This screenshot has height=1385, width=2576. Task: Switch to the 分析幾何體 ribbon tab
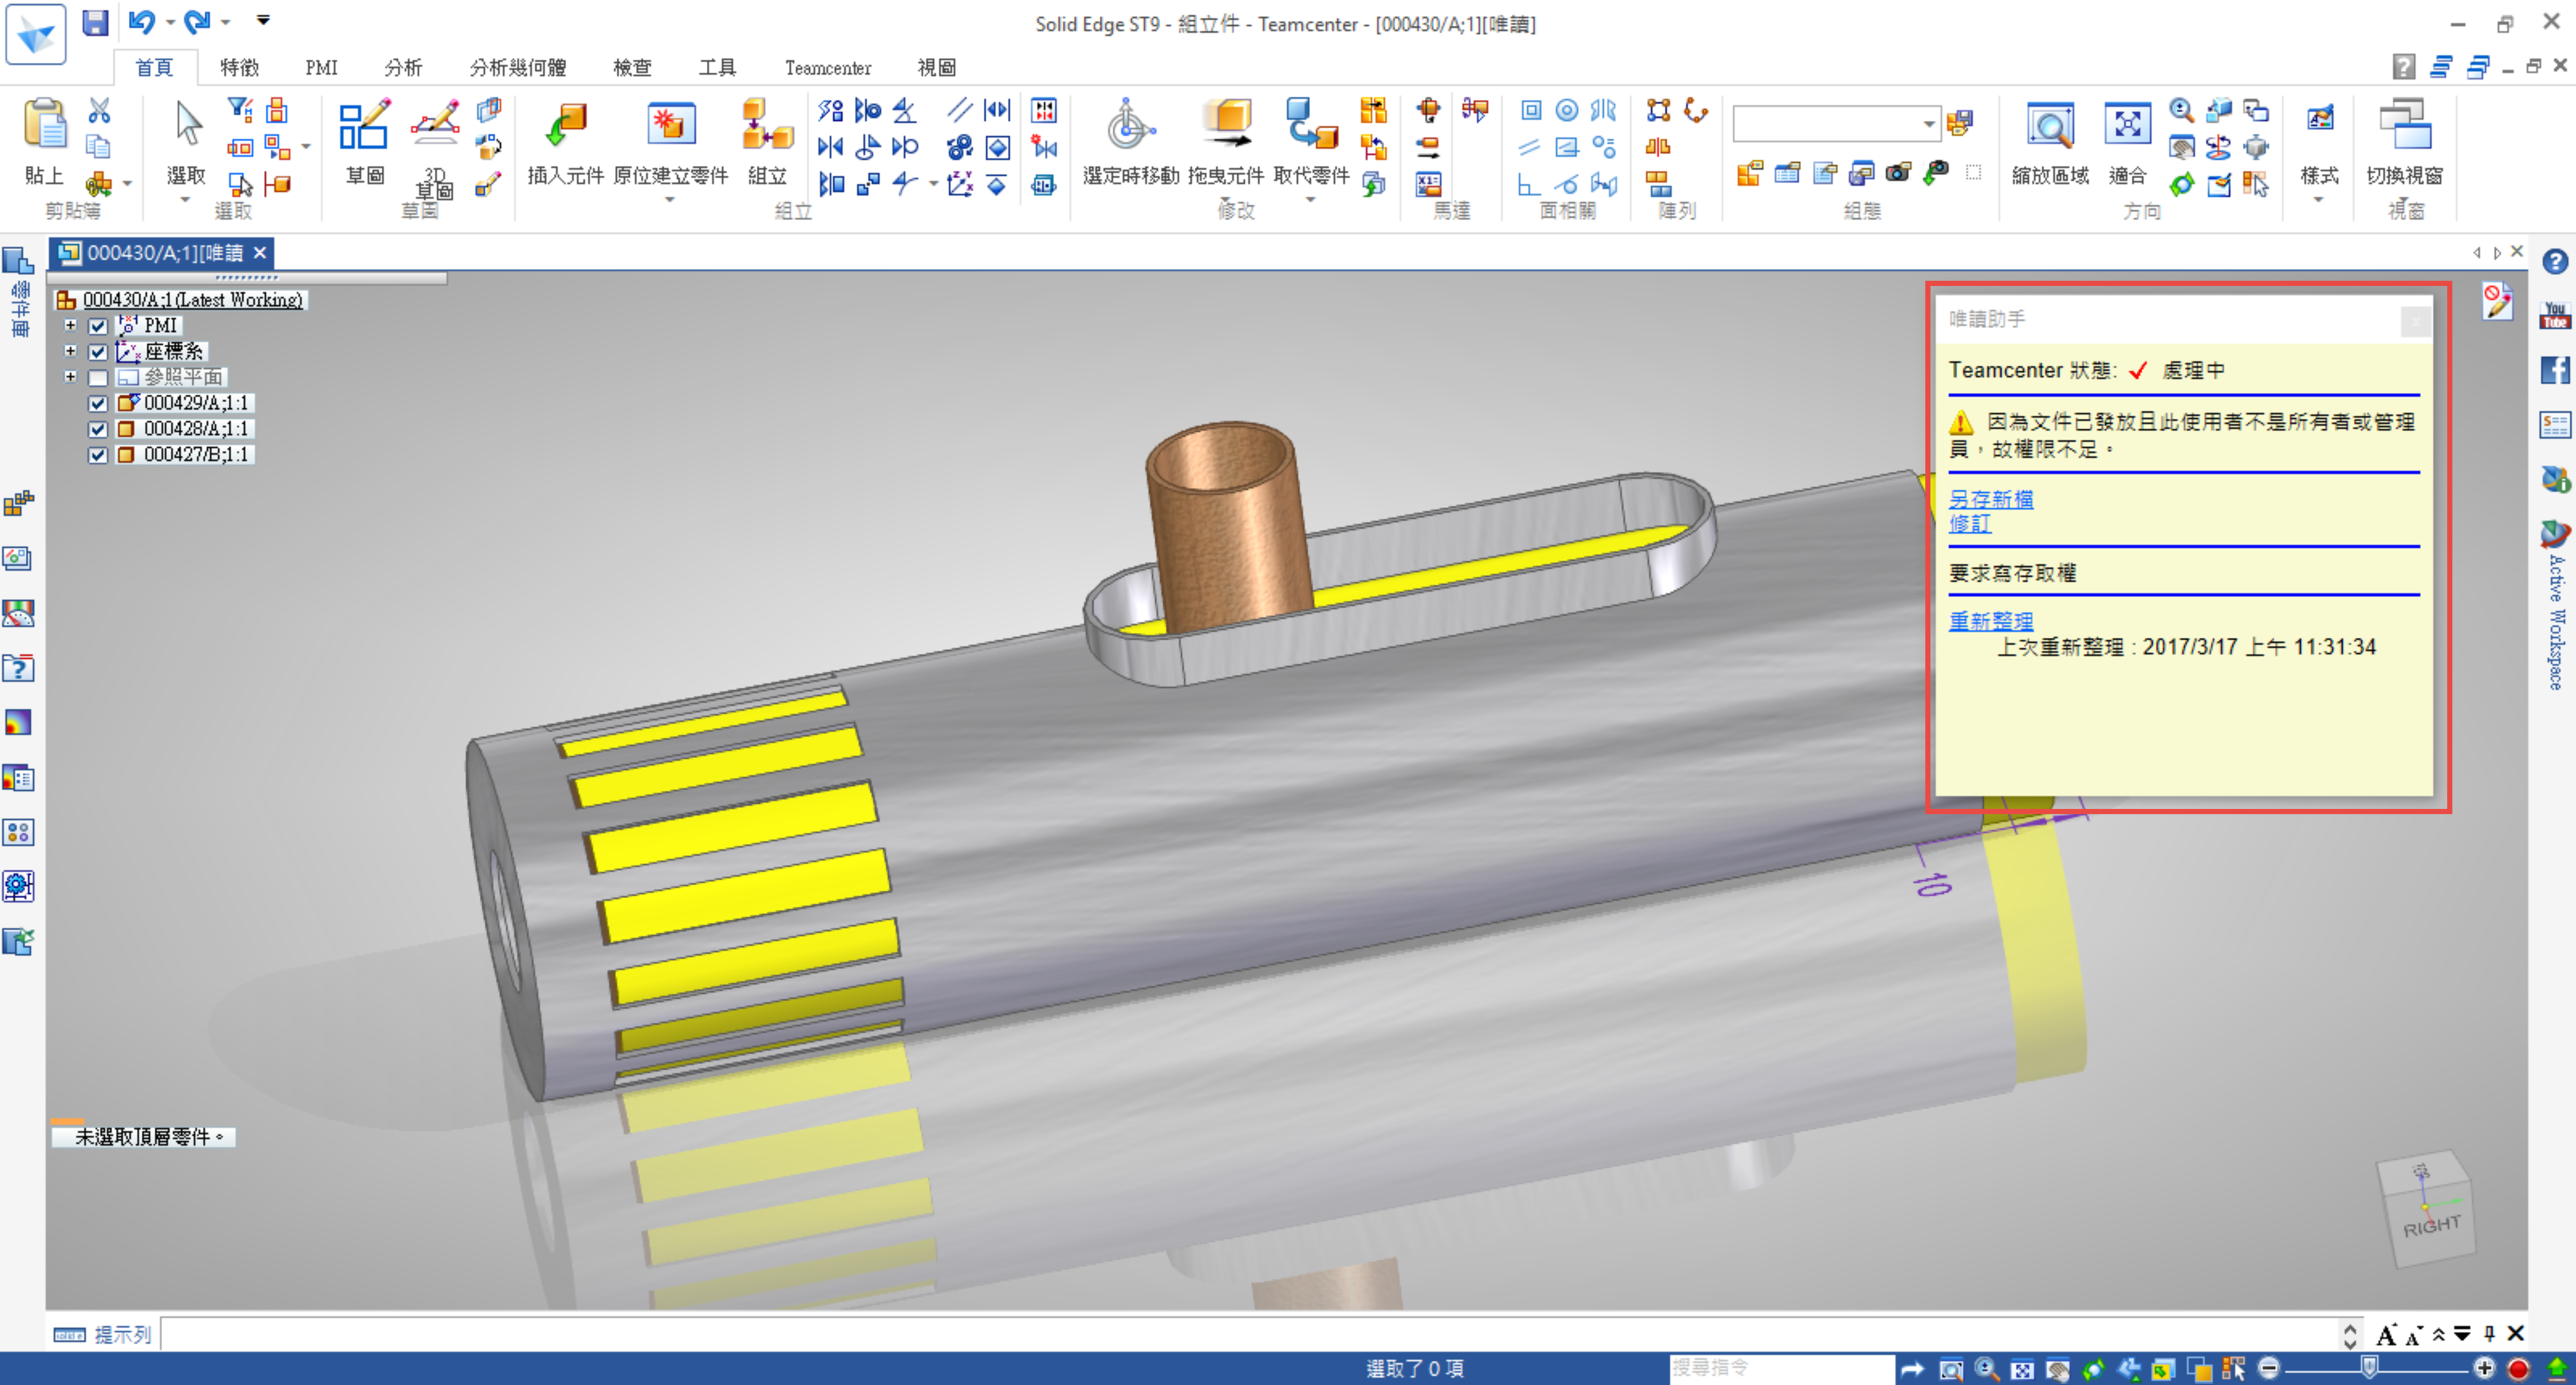[518, 67]
